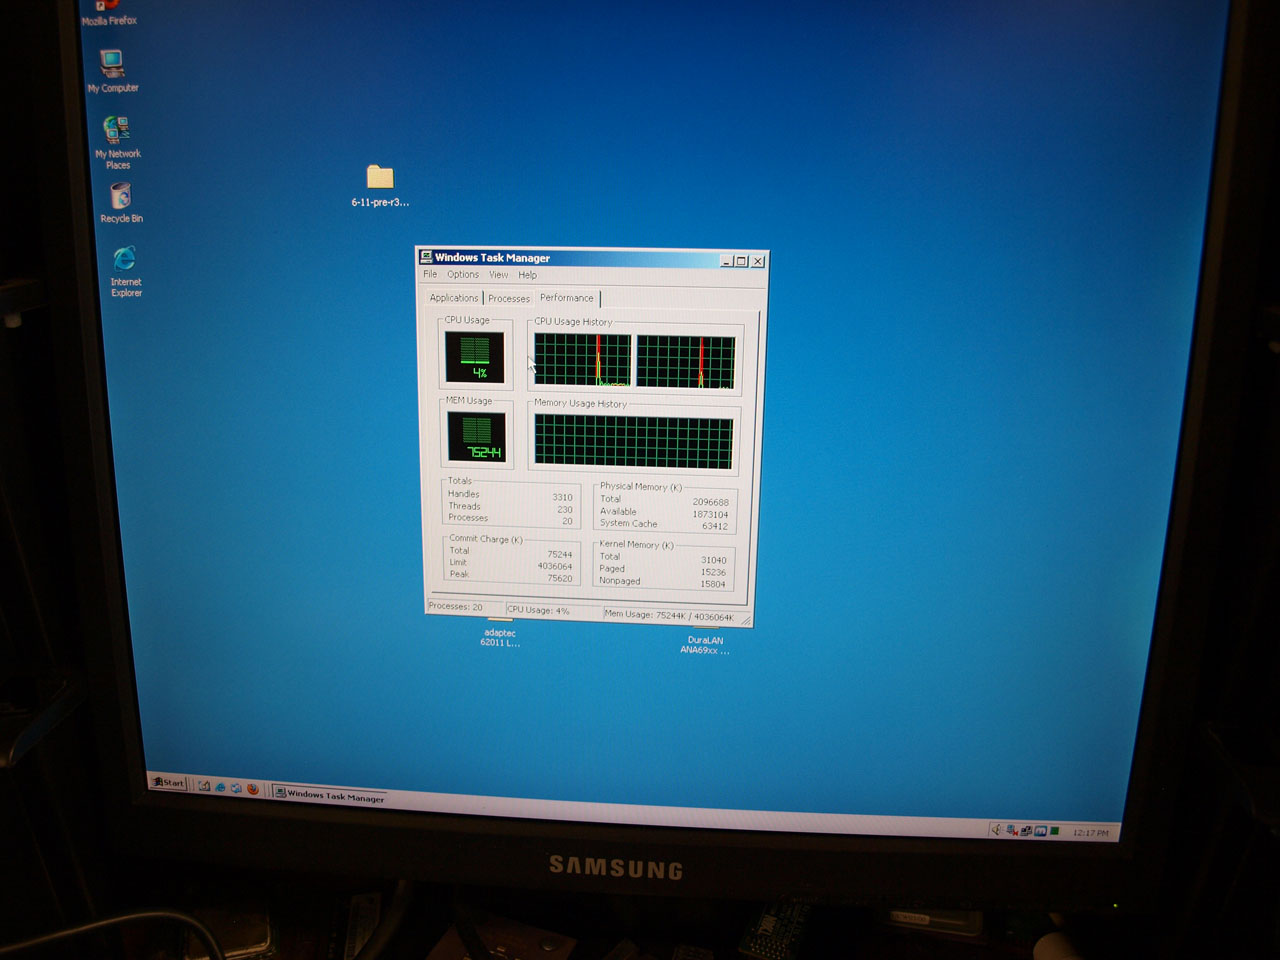This screenshot has width=1280, height=960.
Task: Launch Outlook Express from quick launch
Action: 236,788
